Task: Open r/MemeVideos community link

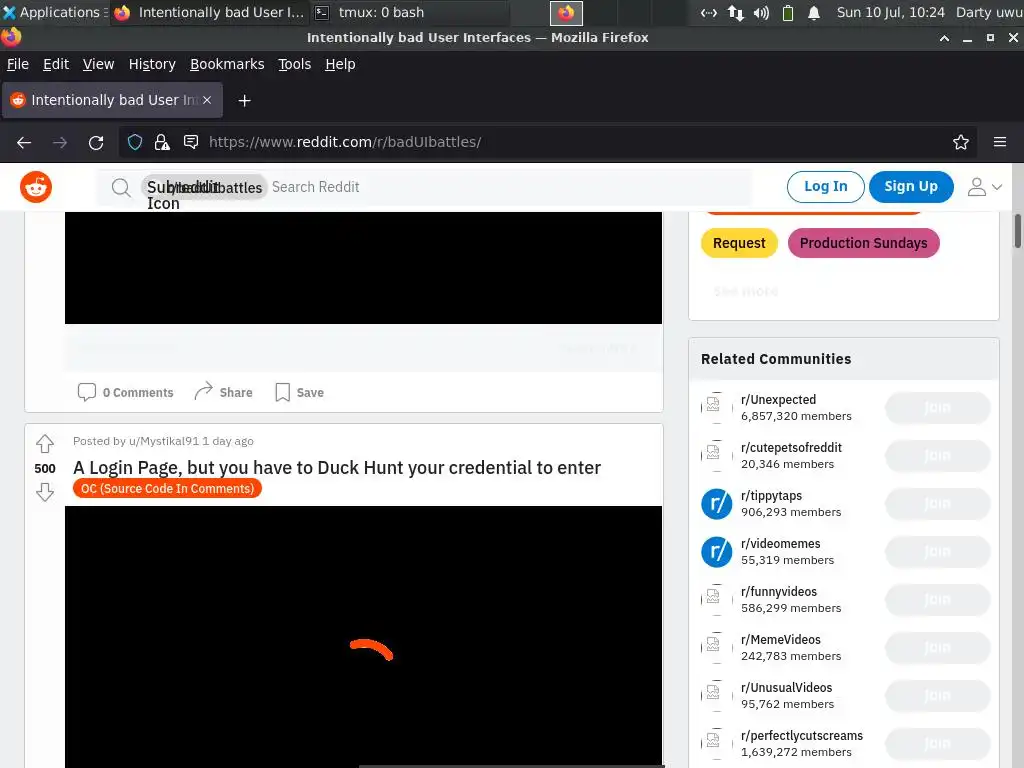Action: click(x=780, y=640)
